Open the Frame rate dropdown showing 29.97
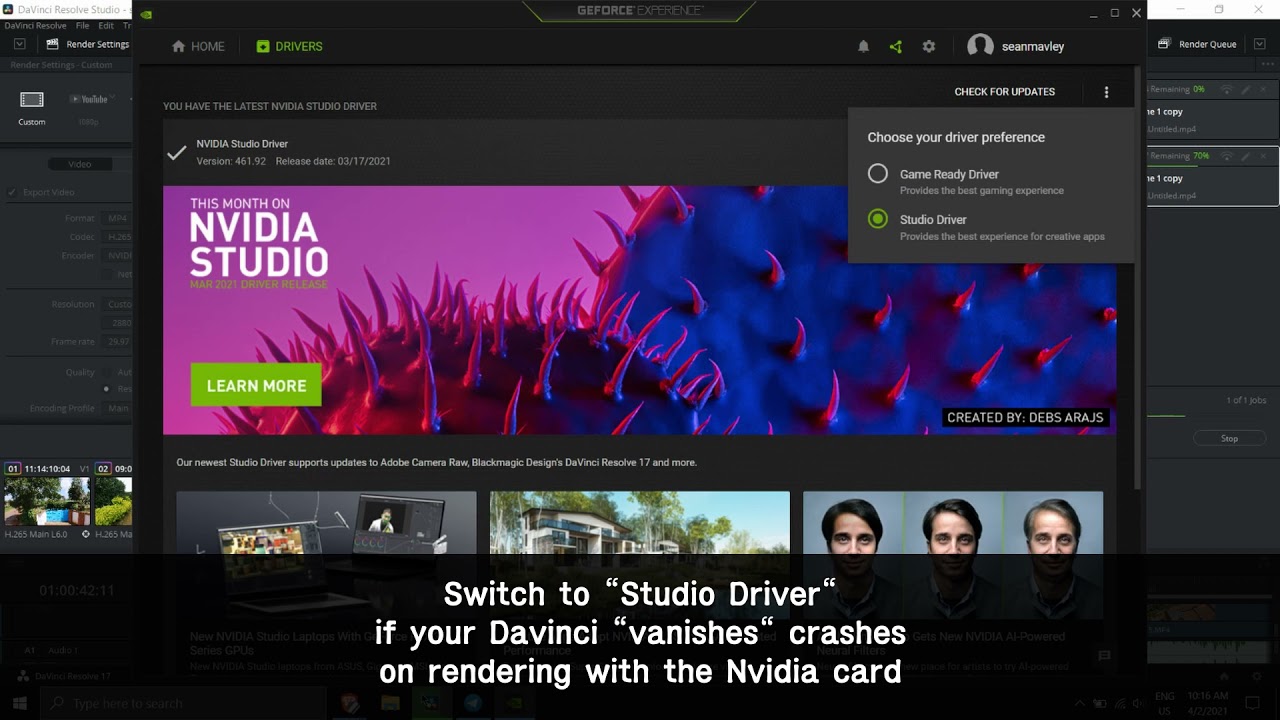This screenshot has height=720, width=1280. pos(116,342)
